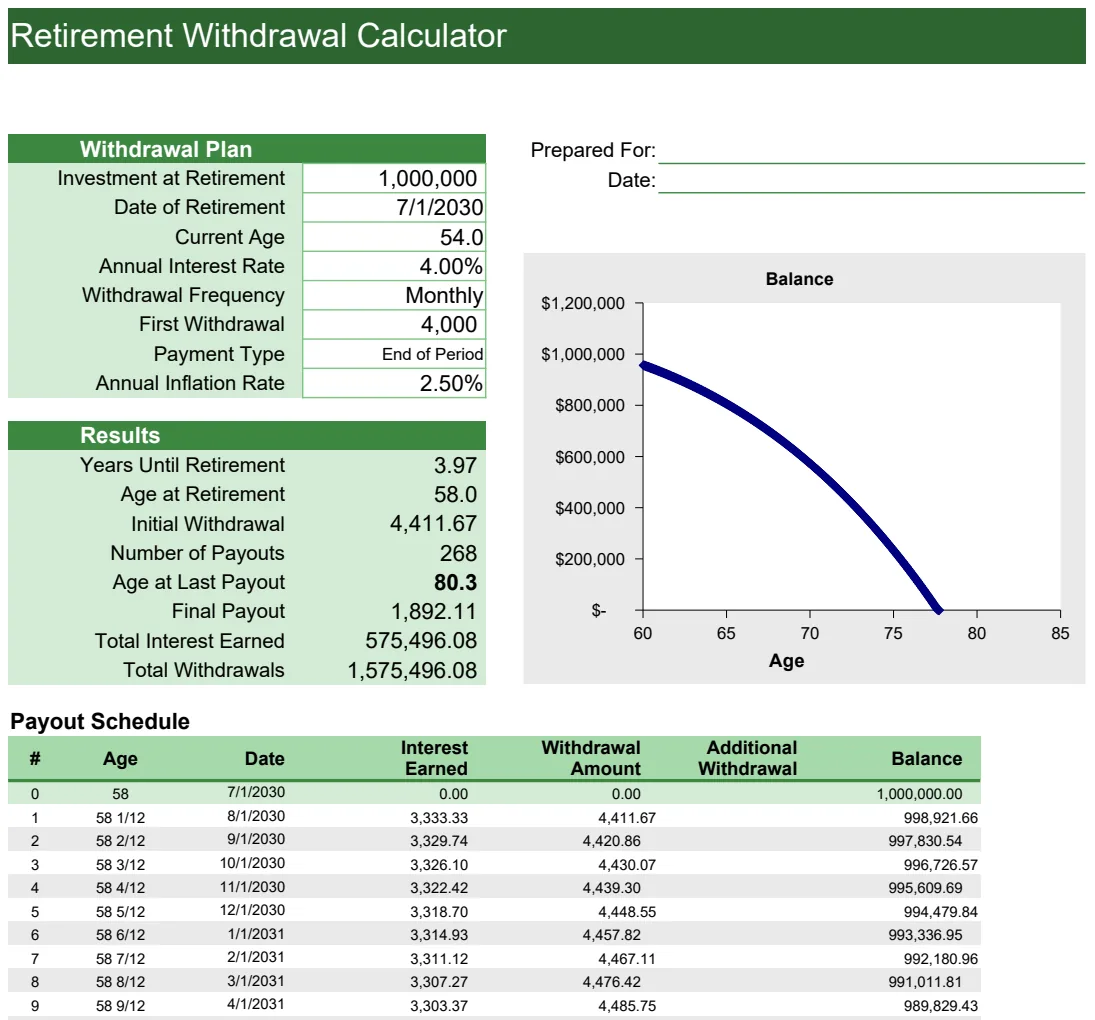This screenshot has height=1020, width=1095.
Task: Click the Age axis title on the chart
Action: [x=786, y=660]
